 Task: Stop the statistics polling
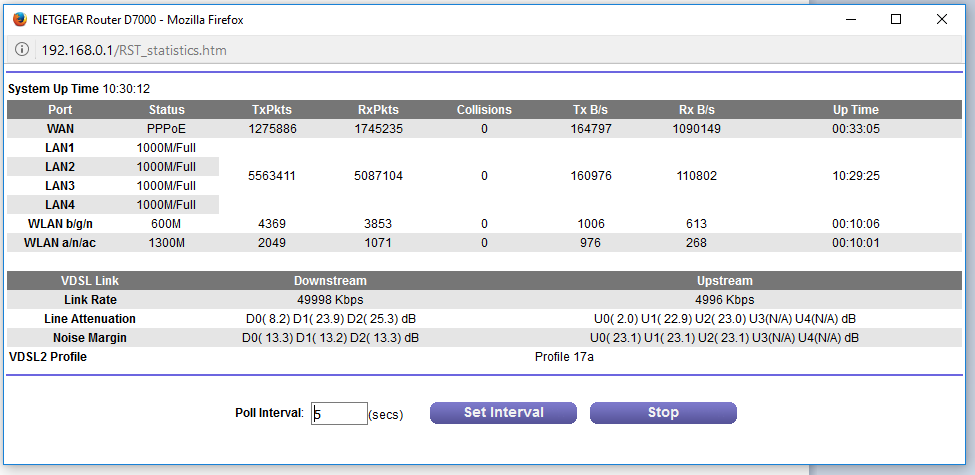pos(663,413)
